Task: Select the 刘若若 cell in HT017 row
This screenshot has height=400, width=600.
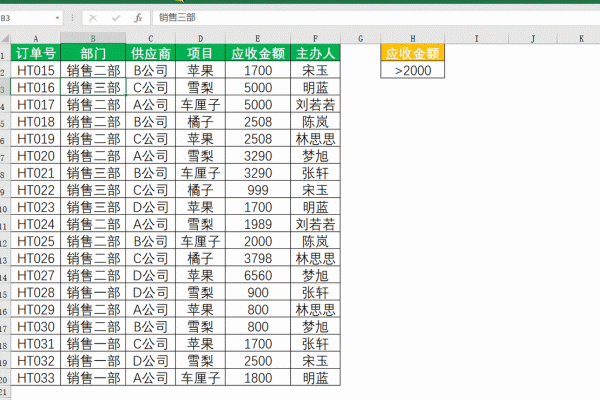Action: tap(315, 104)
